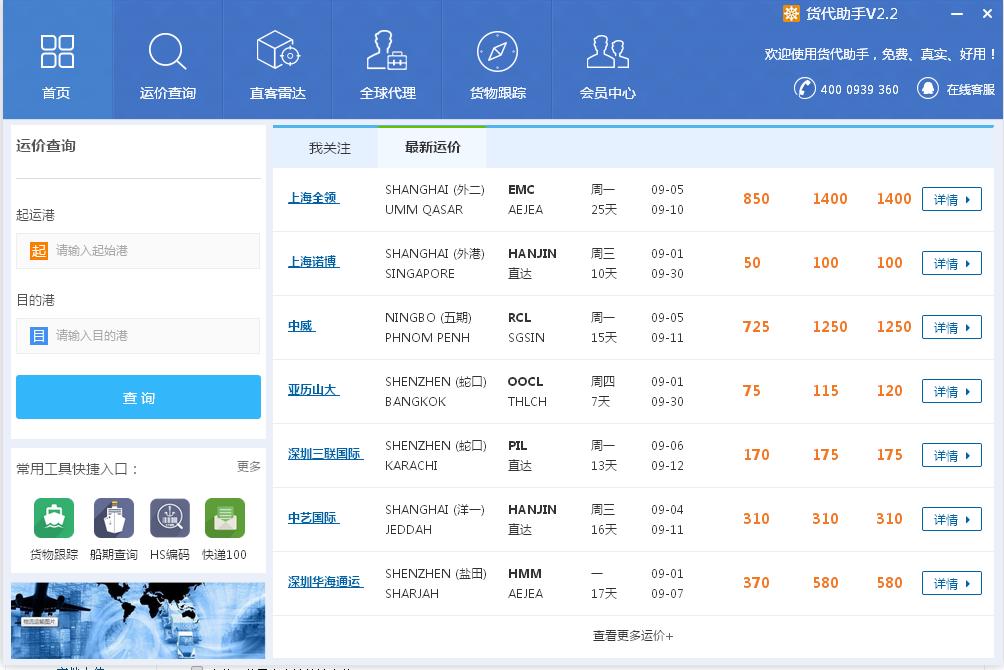This screenshot has width=1004, height=670.
Task: Open 货物跟踪 shortcut in common tools panel
Action: point(53,517)
